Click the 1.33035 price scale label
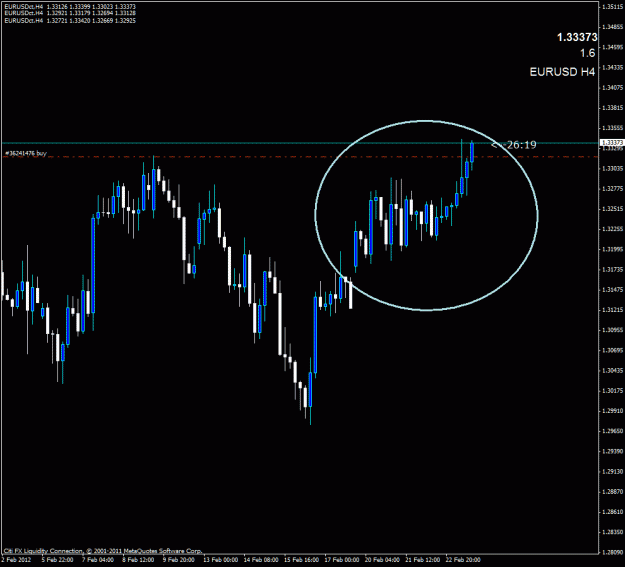Image resolution: width=625 pixels, height=567 pixels. click(x=613, y=169)
